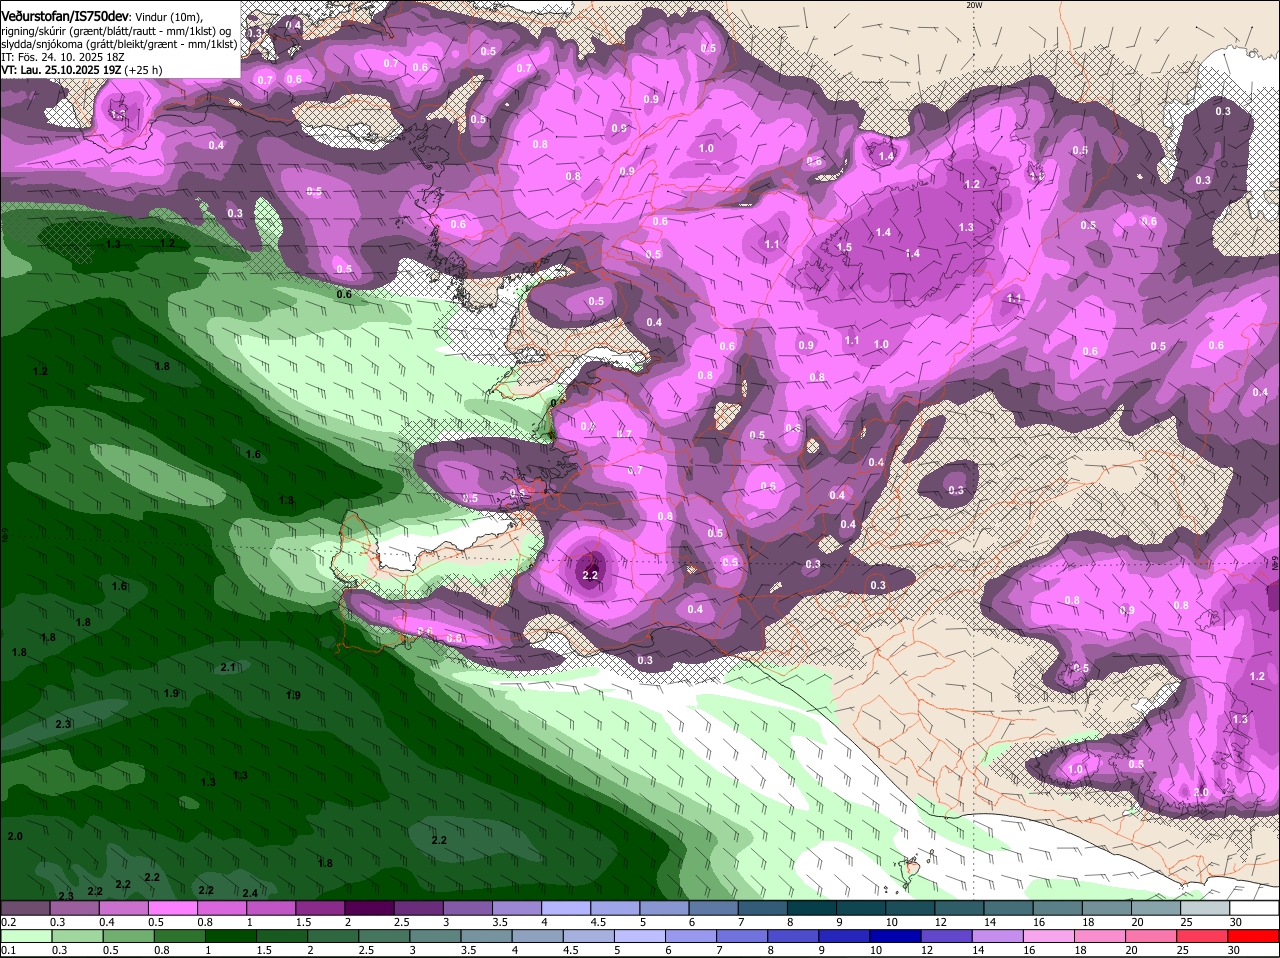Image resolution: width=1280 pixels, height=958 pixels.
Task: Select snow legend swatch between 2 and 2.5
Action: [370, 908]
